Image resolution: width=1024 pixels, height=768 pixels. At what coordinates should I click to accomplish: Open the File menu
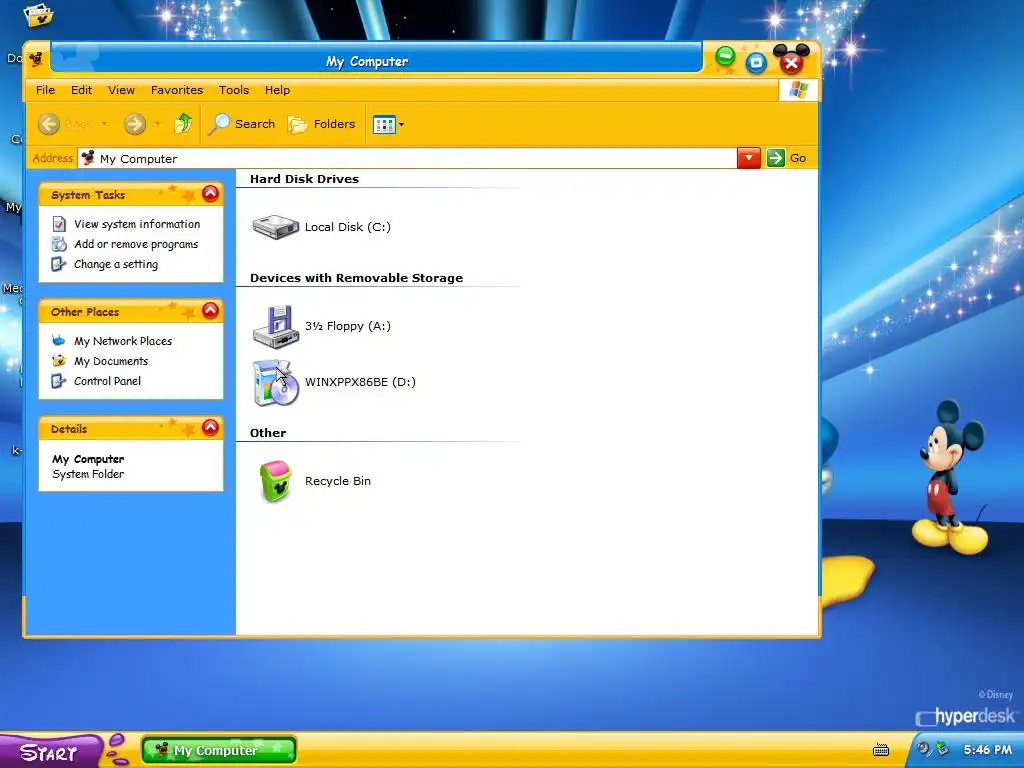(45, 90)
